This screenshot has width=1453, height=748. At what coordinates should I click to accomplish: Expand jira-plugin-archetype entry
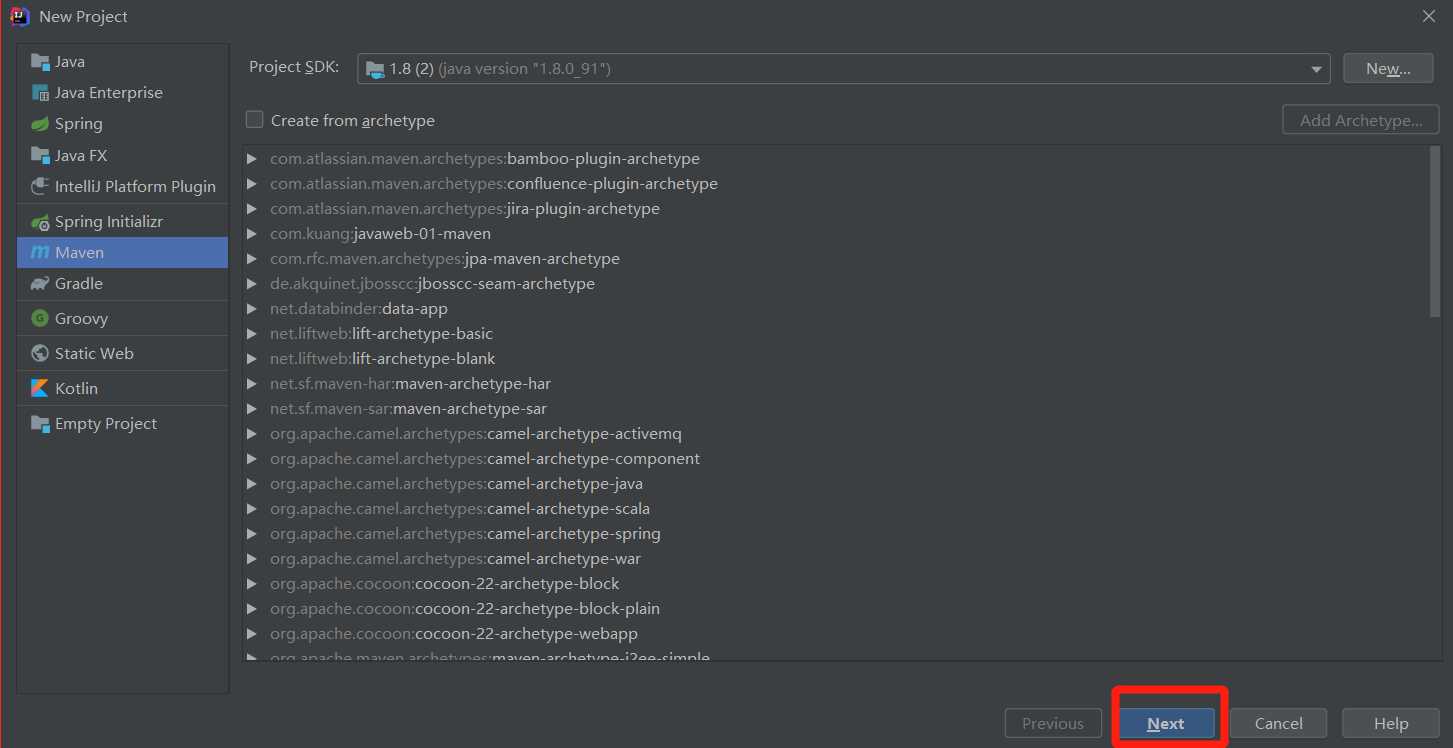(252, 209)
